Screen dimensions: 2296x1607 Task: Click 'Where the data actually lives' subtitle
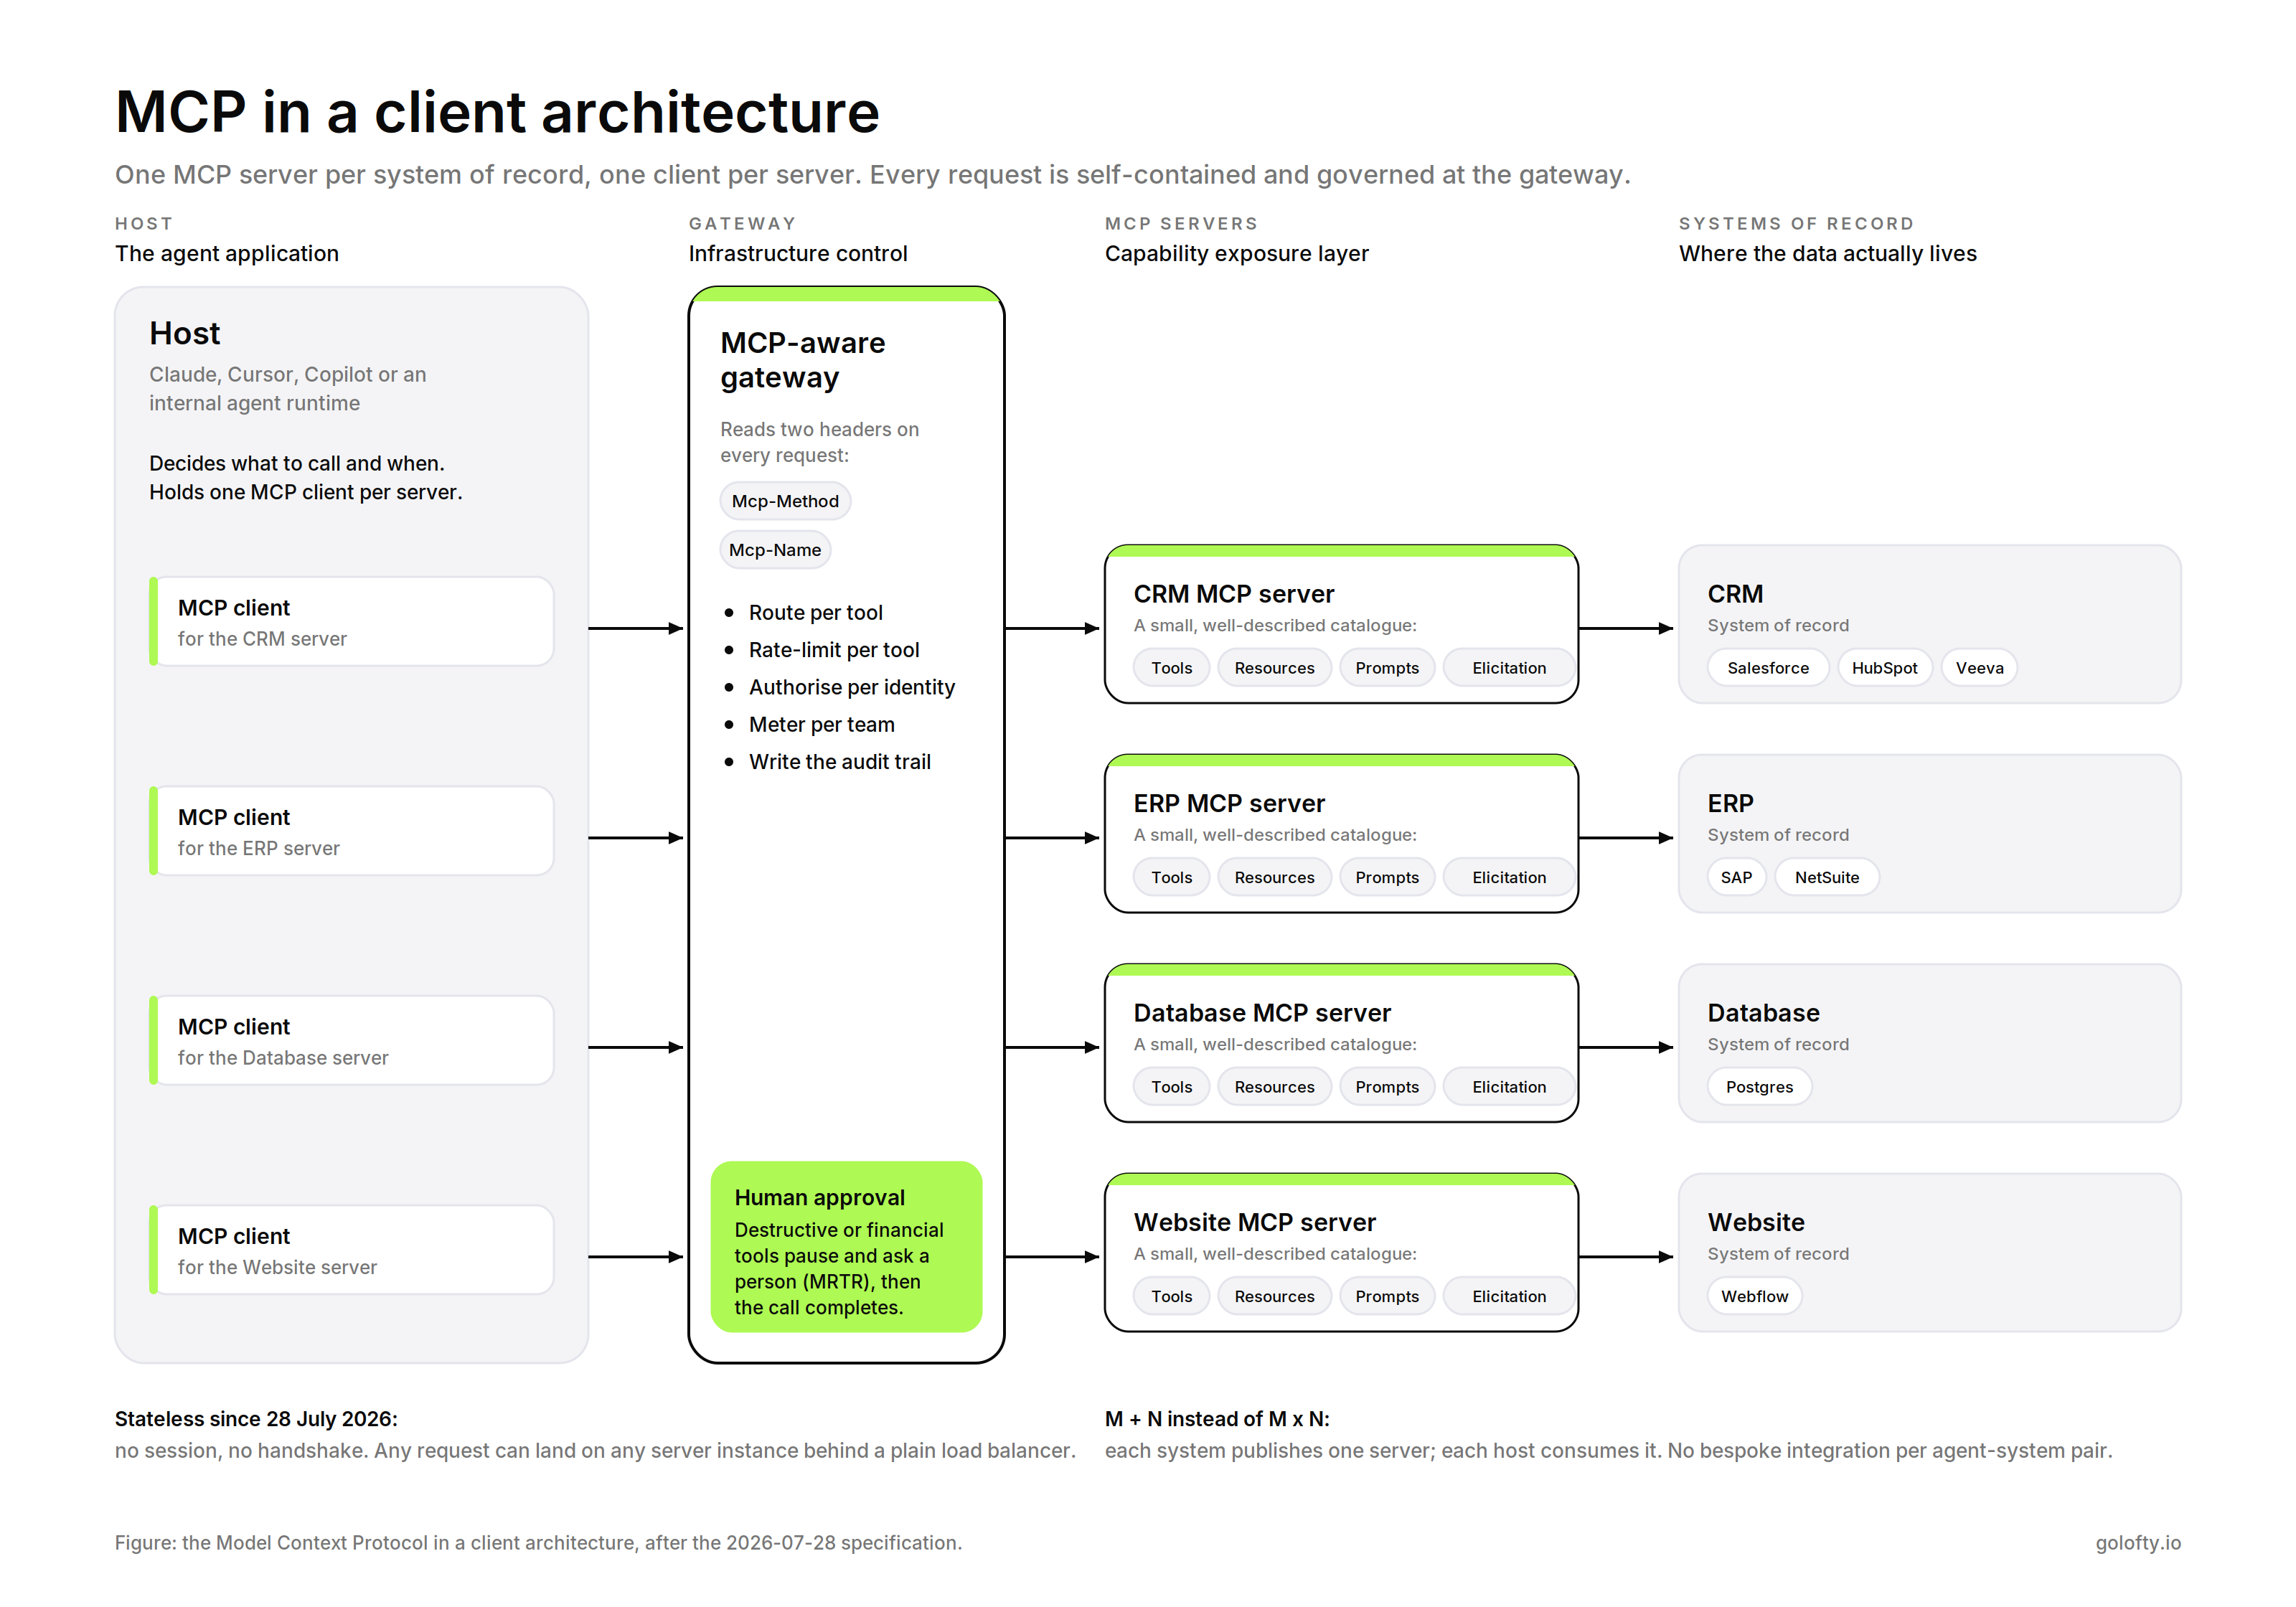point(1827,254)
